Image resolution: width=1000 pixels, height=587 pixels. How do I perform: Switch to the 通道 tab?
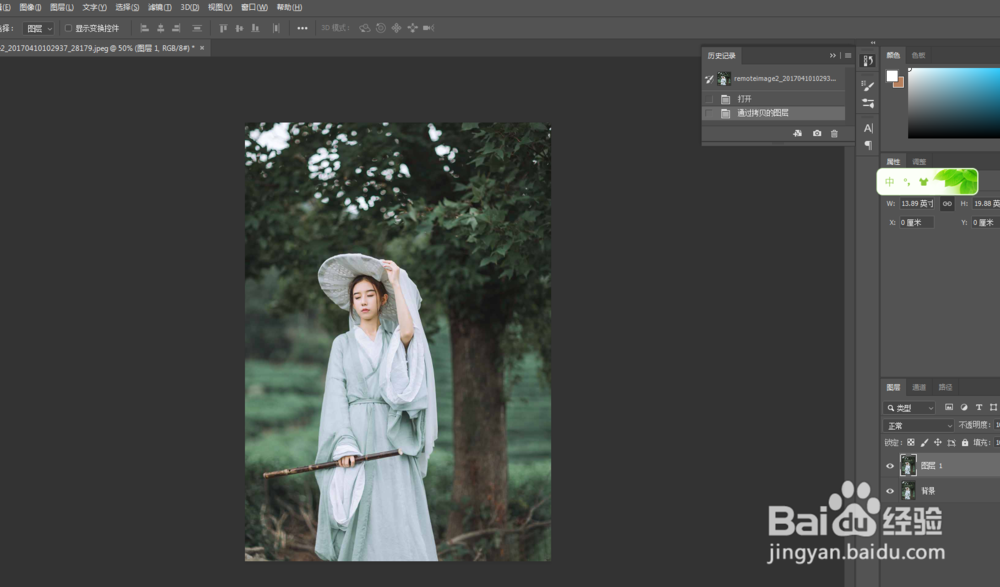[918, 387]
